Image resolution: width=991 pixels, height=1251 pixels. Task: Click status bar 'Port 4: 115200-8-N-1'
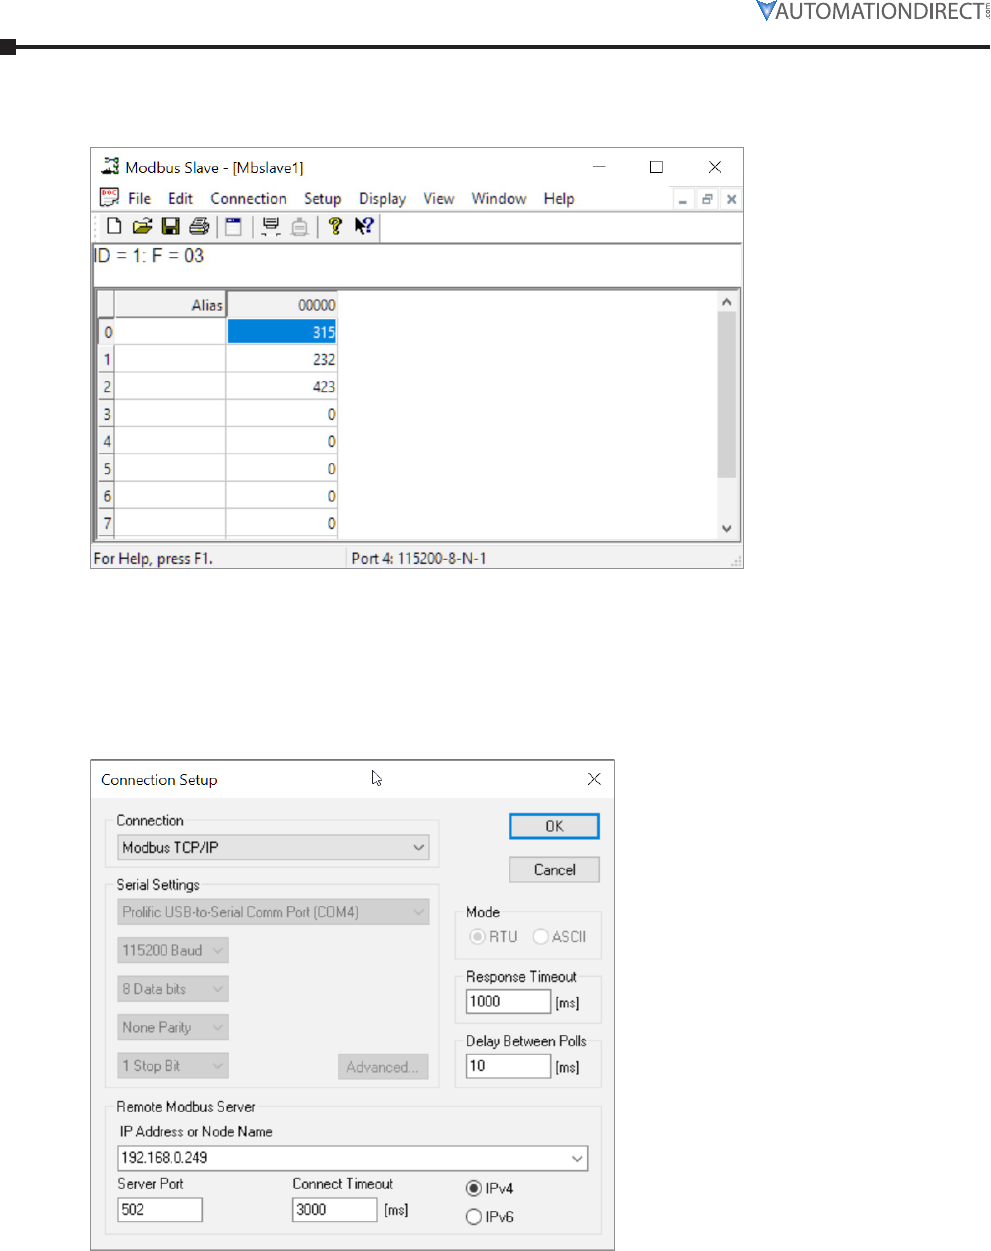[419, 558]
